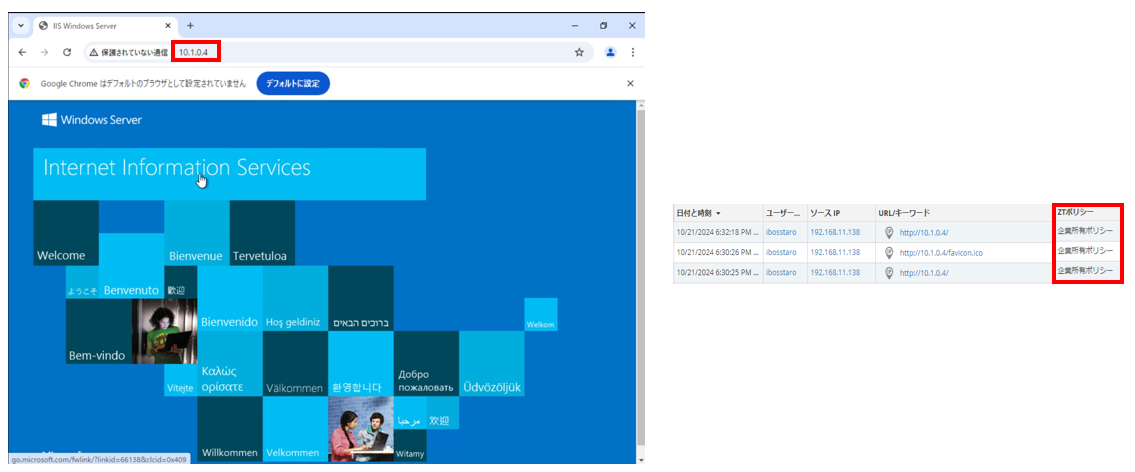Click the forward navigation arrow
Image resolution: width=1135 pixels, height=472 pixels.
point(44,52)
